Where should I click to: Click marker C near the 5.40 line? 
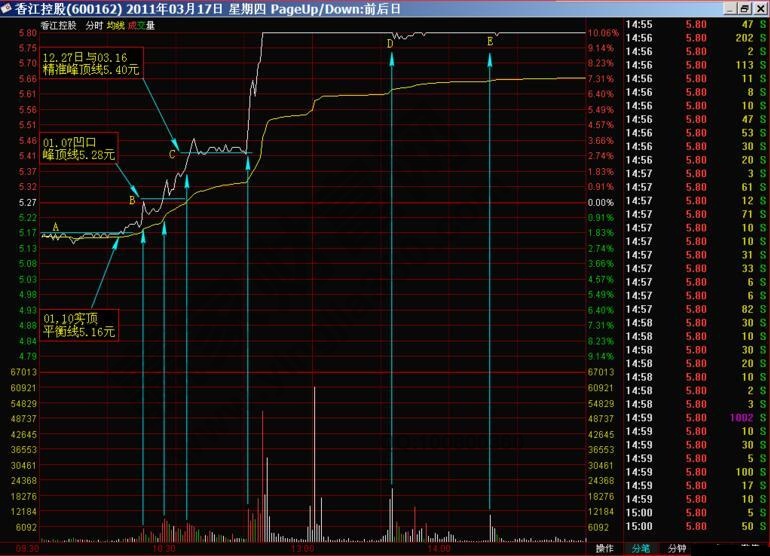[x=172, y=155]
